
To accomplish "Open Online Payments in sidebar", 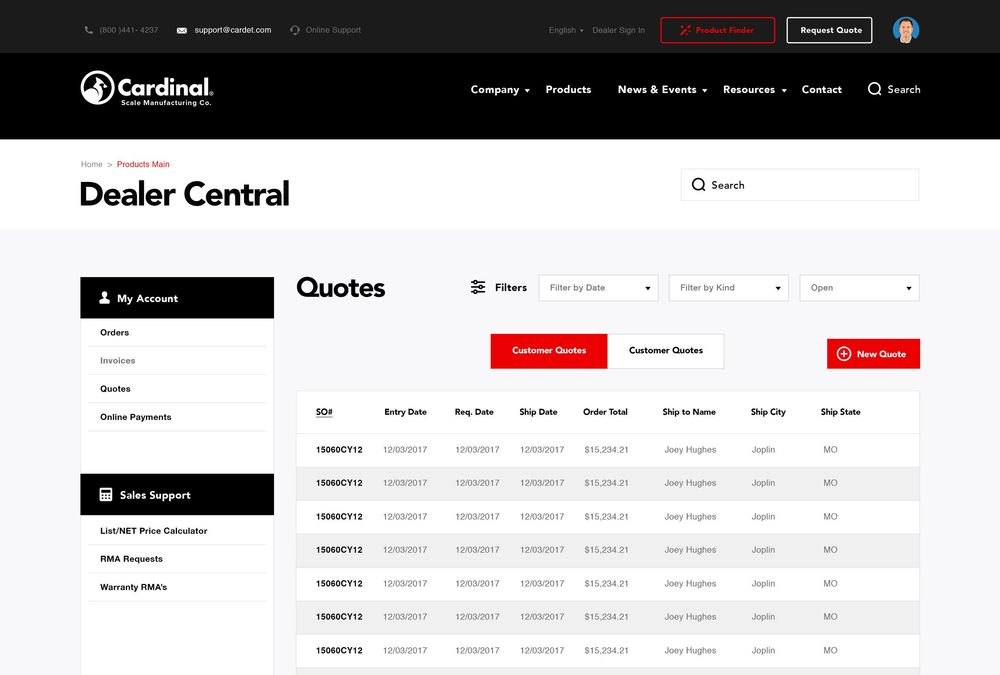I will click(x=135, y=417).
